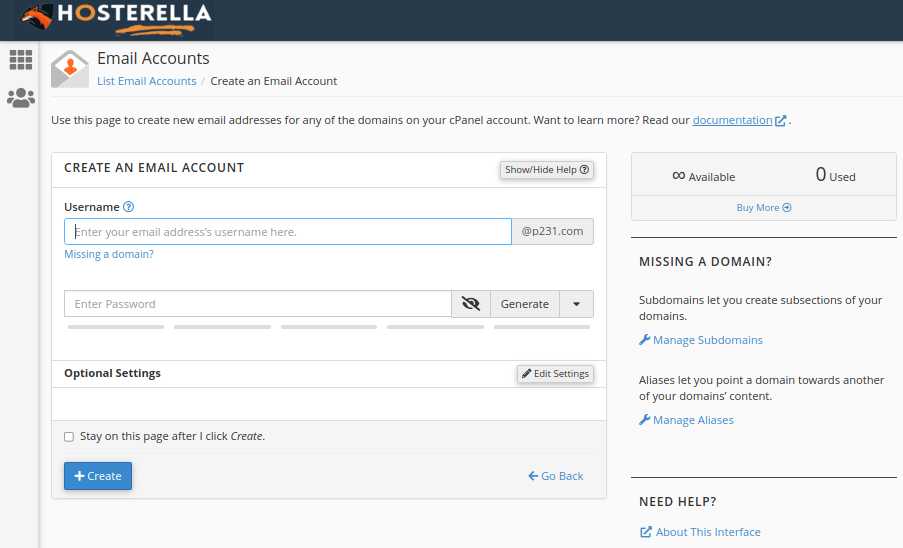Image resolution: width=903 pixels, height=548 pixels.
Task: Click the wrench icon beside Manage Subdomains
Action: [x=644, y=340]
